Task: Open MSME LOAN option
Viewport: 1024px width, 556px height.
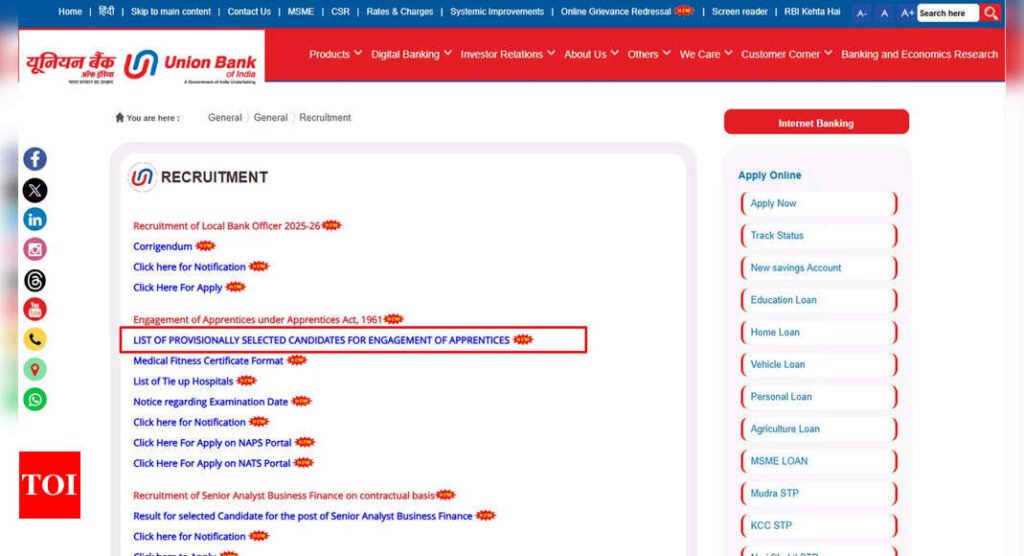Action: point(819,461)
